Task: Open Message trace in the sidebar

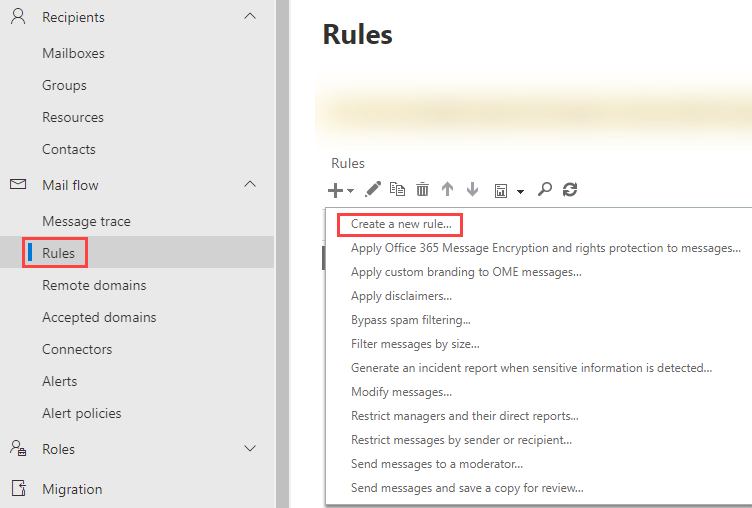Action: point(86,221)
